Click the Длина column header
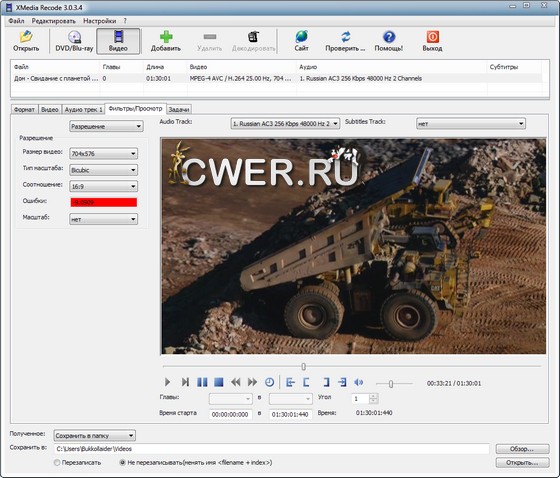This screenshot has width=560, height=478. pyautogui.click(x=165, y=67)
